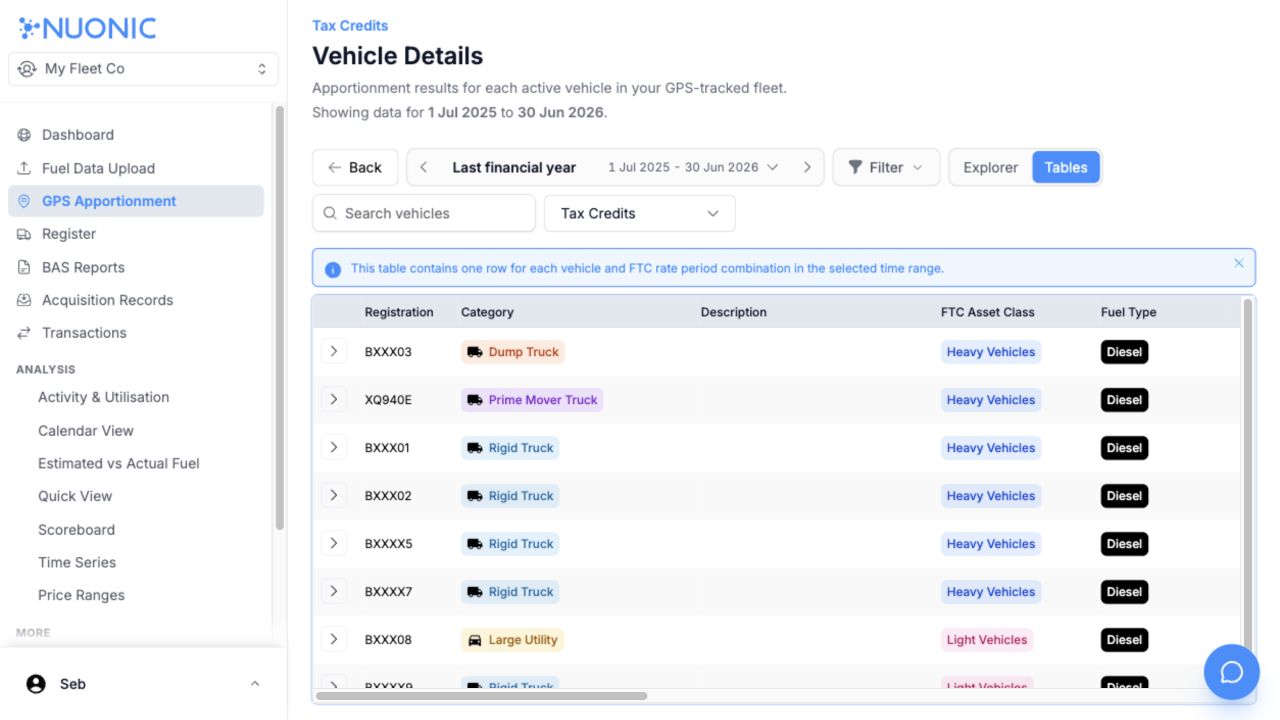
Task: Click the BAS Reports document icon
Action: pos(24,267)
